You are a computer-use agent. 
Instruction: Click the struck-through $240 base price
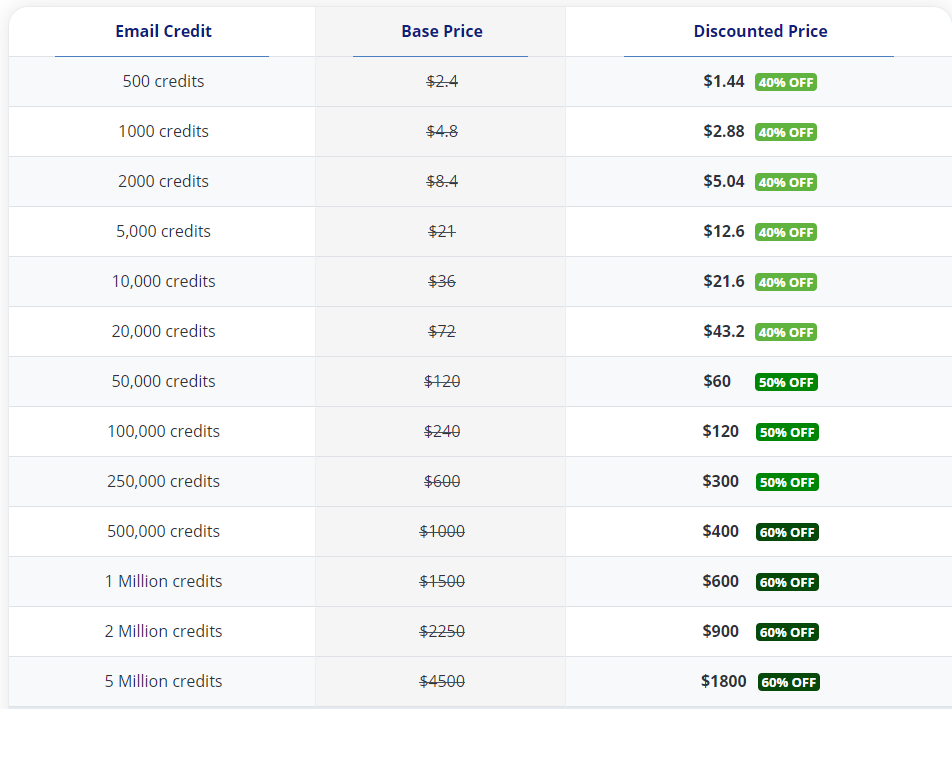coord(442,431)
